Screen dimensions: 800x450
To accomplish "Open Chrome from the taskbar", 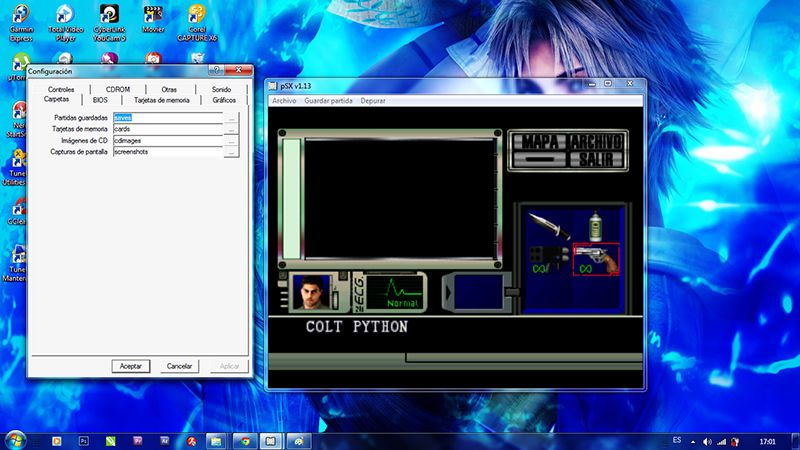I will (x=245, y=441).
